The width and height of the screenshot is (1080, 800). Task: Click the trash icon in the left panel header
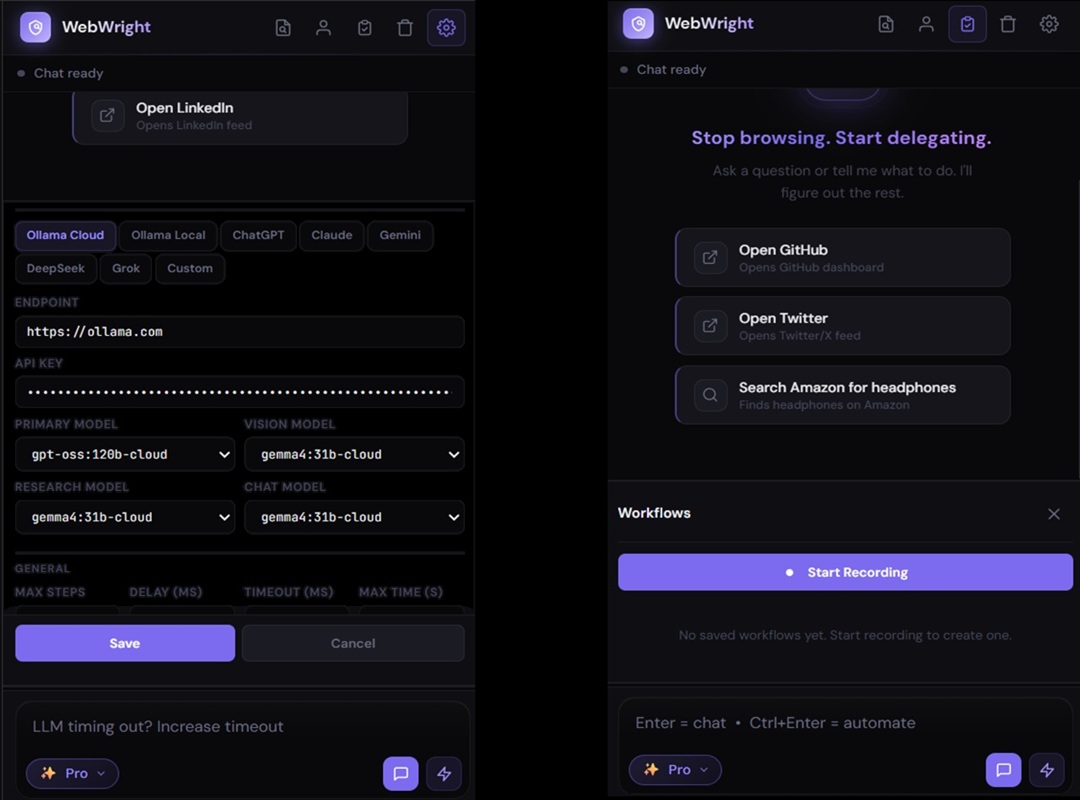point(405,28)
